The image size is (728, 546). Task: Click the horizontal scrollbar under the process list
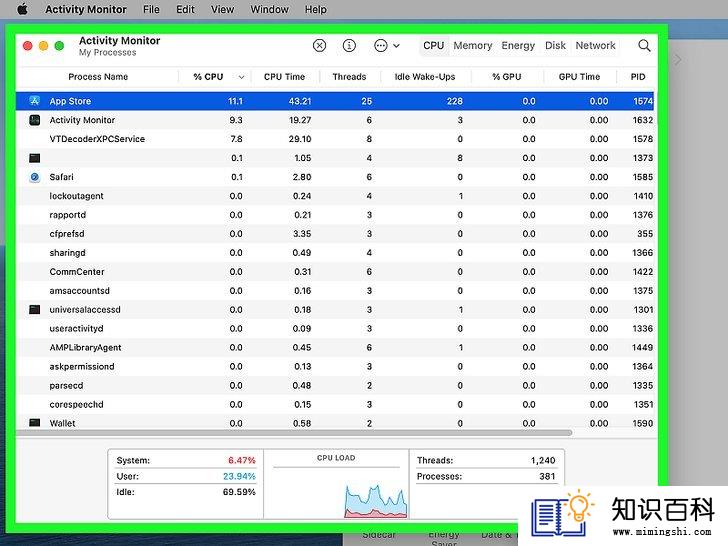pyautogui.click(x=294, y=433)
